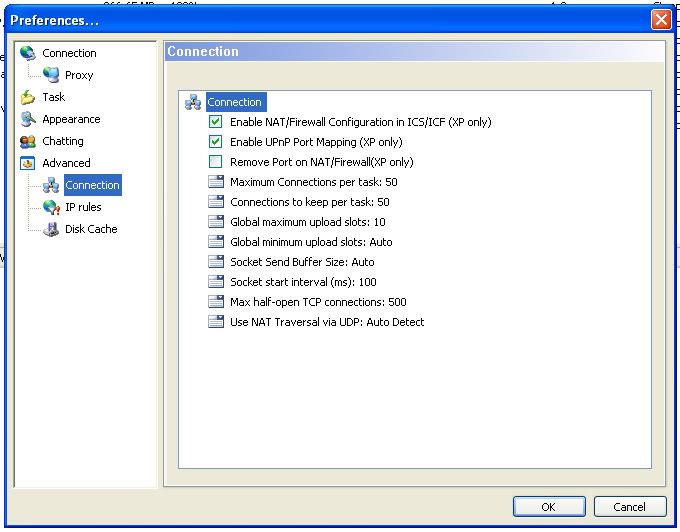This screenshot has height=532, width=680.
Task: Click the Task category icon
Action: (27, 97)
